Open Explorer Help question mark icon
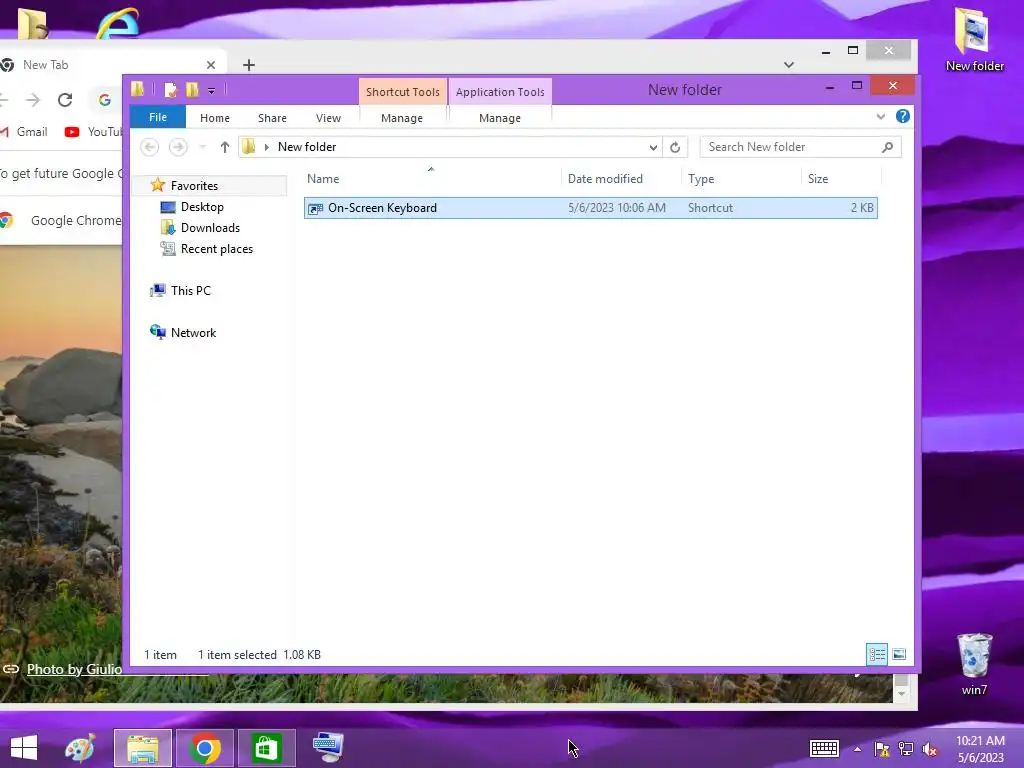Image resolution: width=1024 pixels, height=768 pixels. [x=903, y=116]
